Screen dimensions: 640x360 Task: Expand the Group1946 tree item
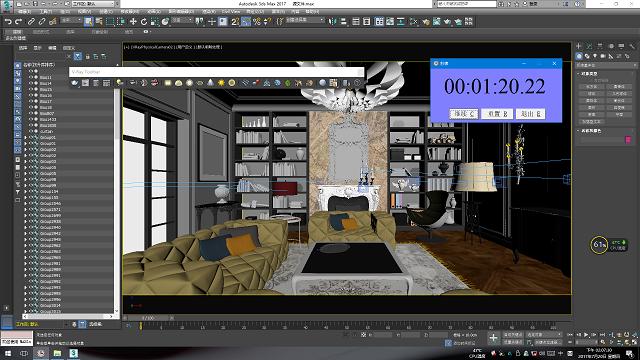[x=25, y=203]
